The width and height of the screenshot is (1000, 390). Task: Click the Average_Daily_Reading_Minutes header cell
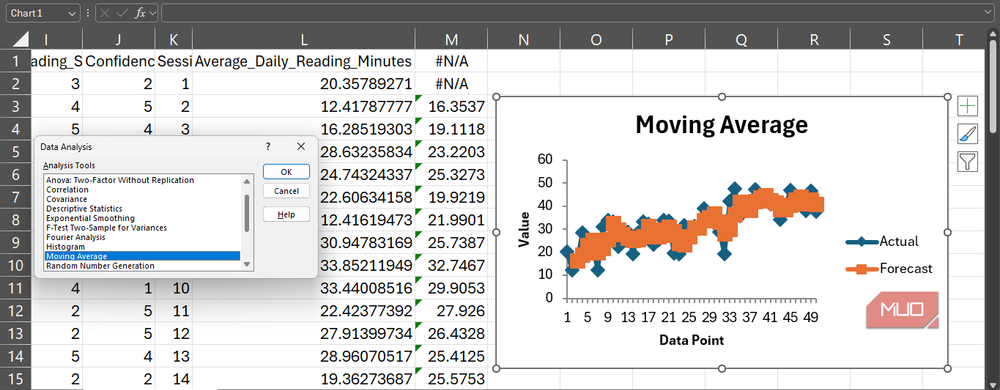[x=304, y=61]
